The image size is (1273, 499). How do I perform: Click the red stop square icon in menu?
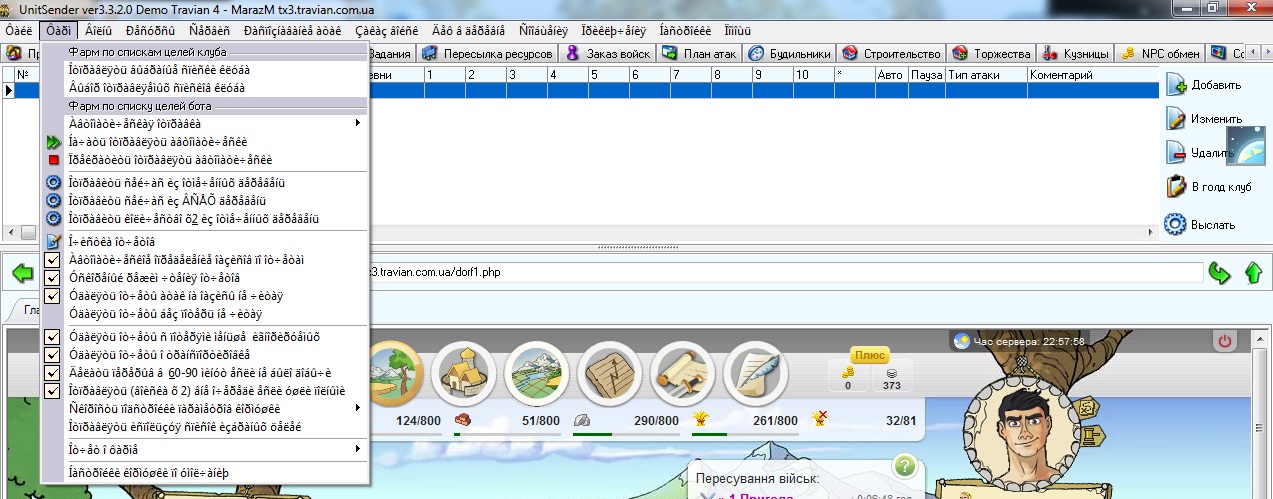click(x=54, y=160)
